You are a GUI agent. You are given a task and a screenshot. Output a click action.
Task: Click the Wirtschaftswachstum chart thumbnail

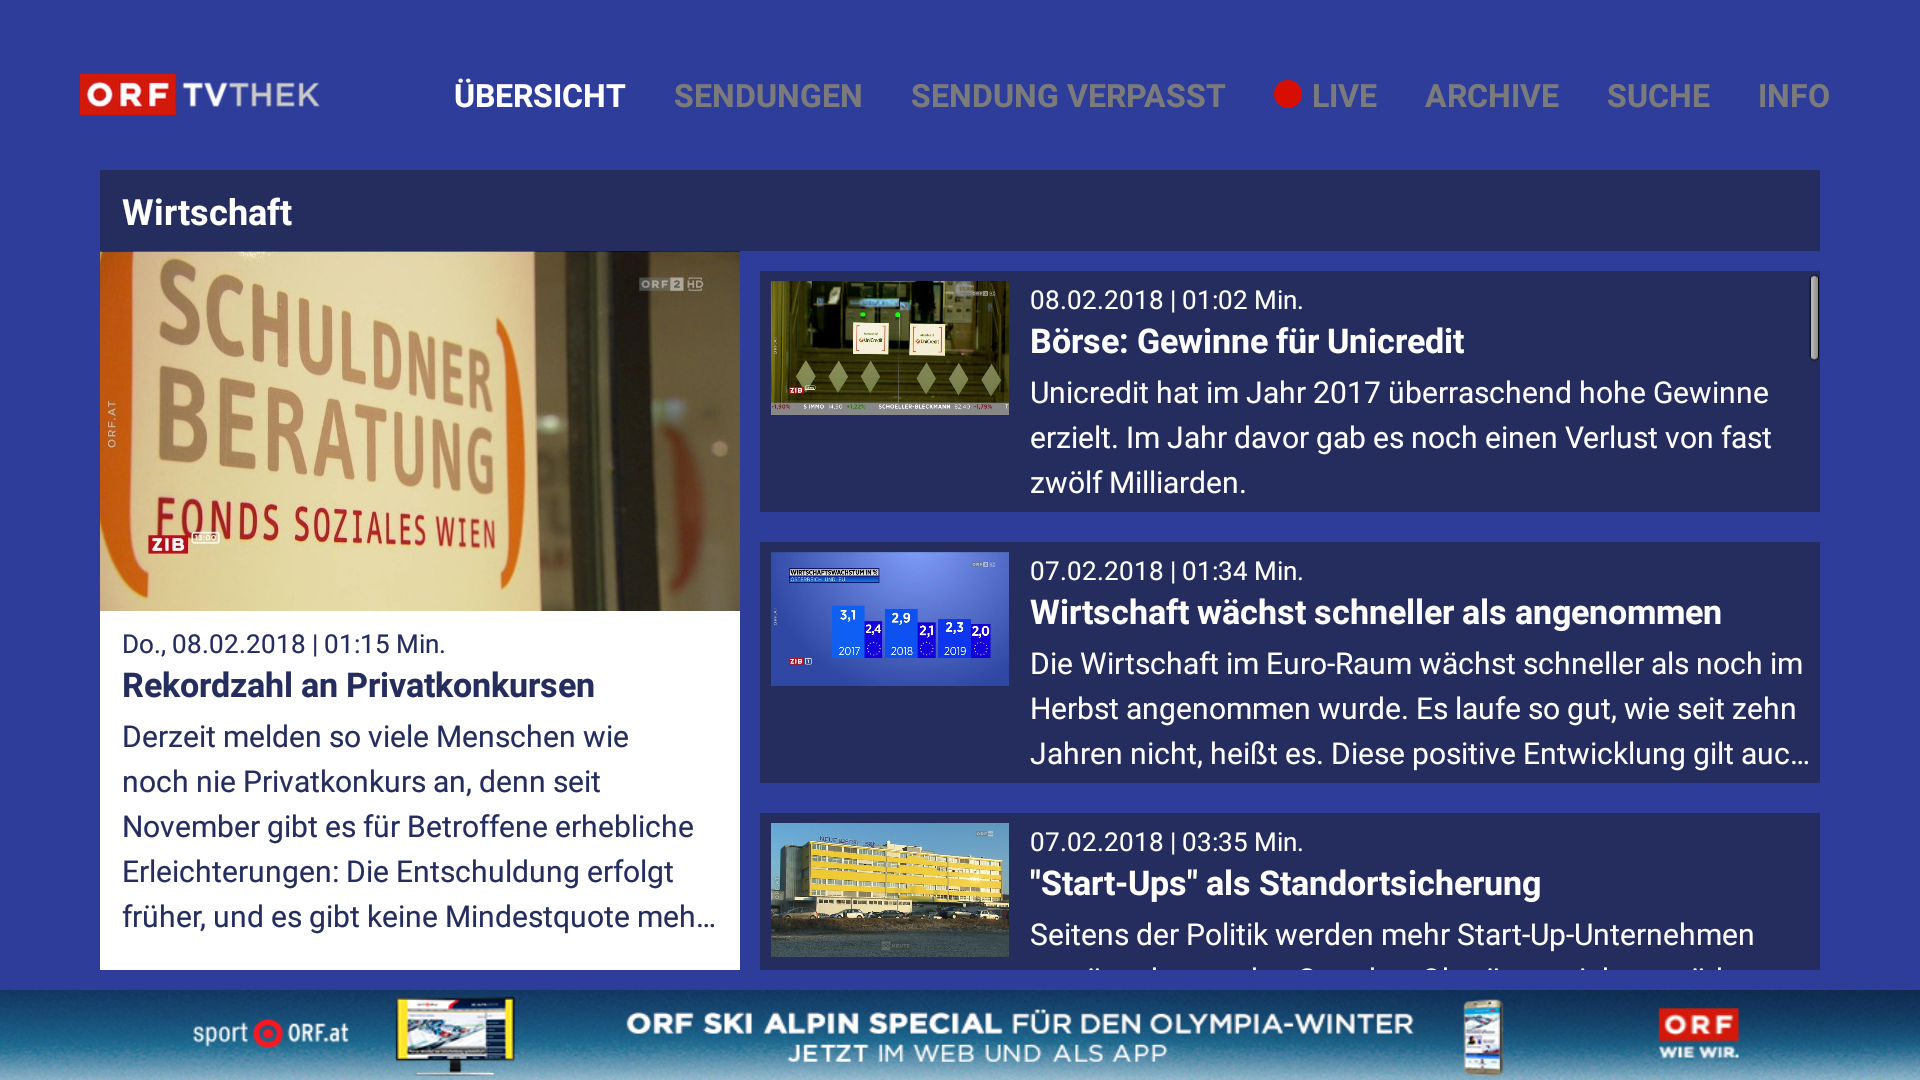[889, 619]
